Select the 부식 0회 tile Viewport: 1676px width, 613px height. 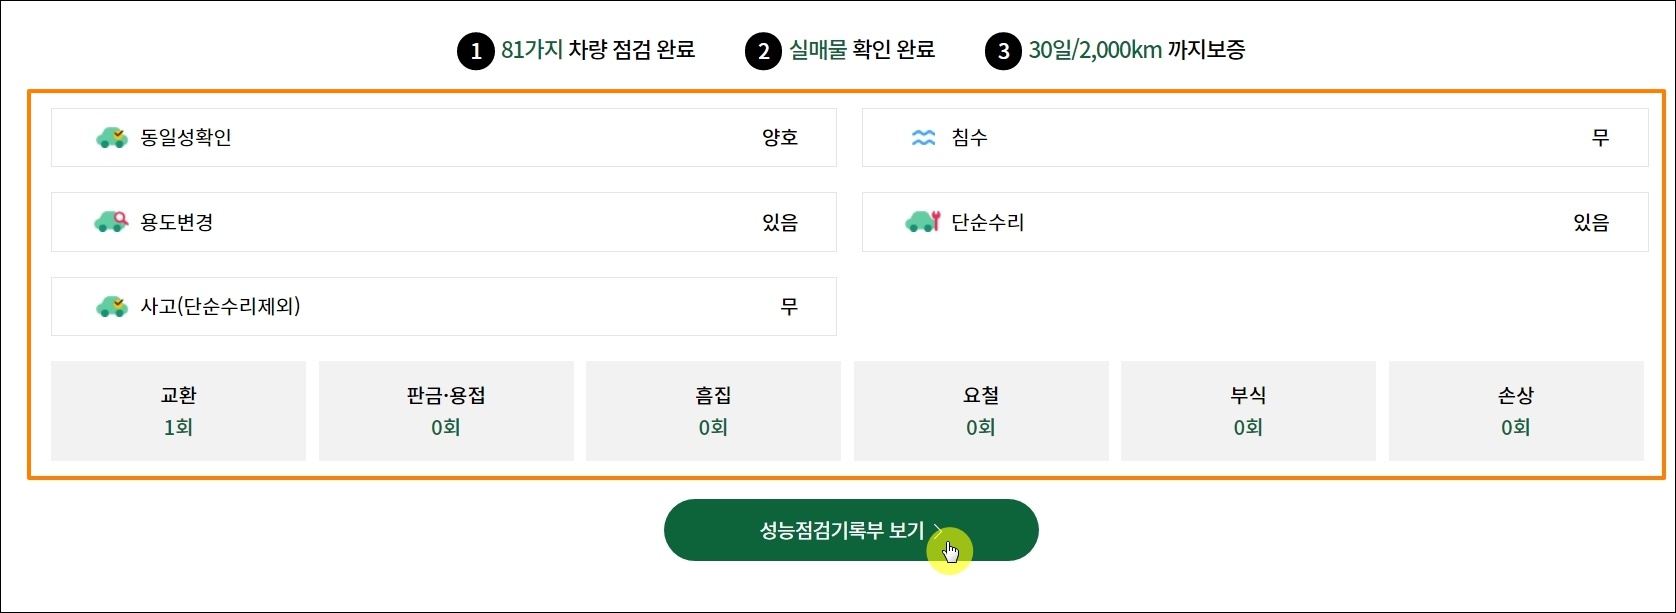[1248, 411]
